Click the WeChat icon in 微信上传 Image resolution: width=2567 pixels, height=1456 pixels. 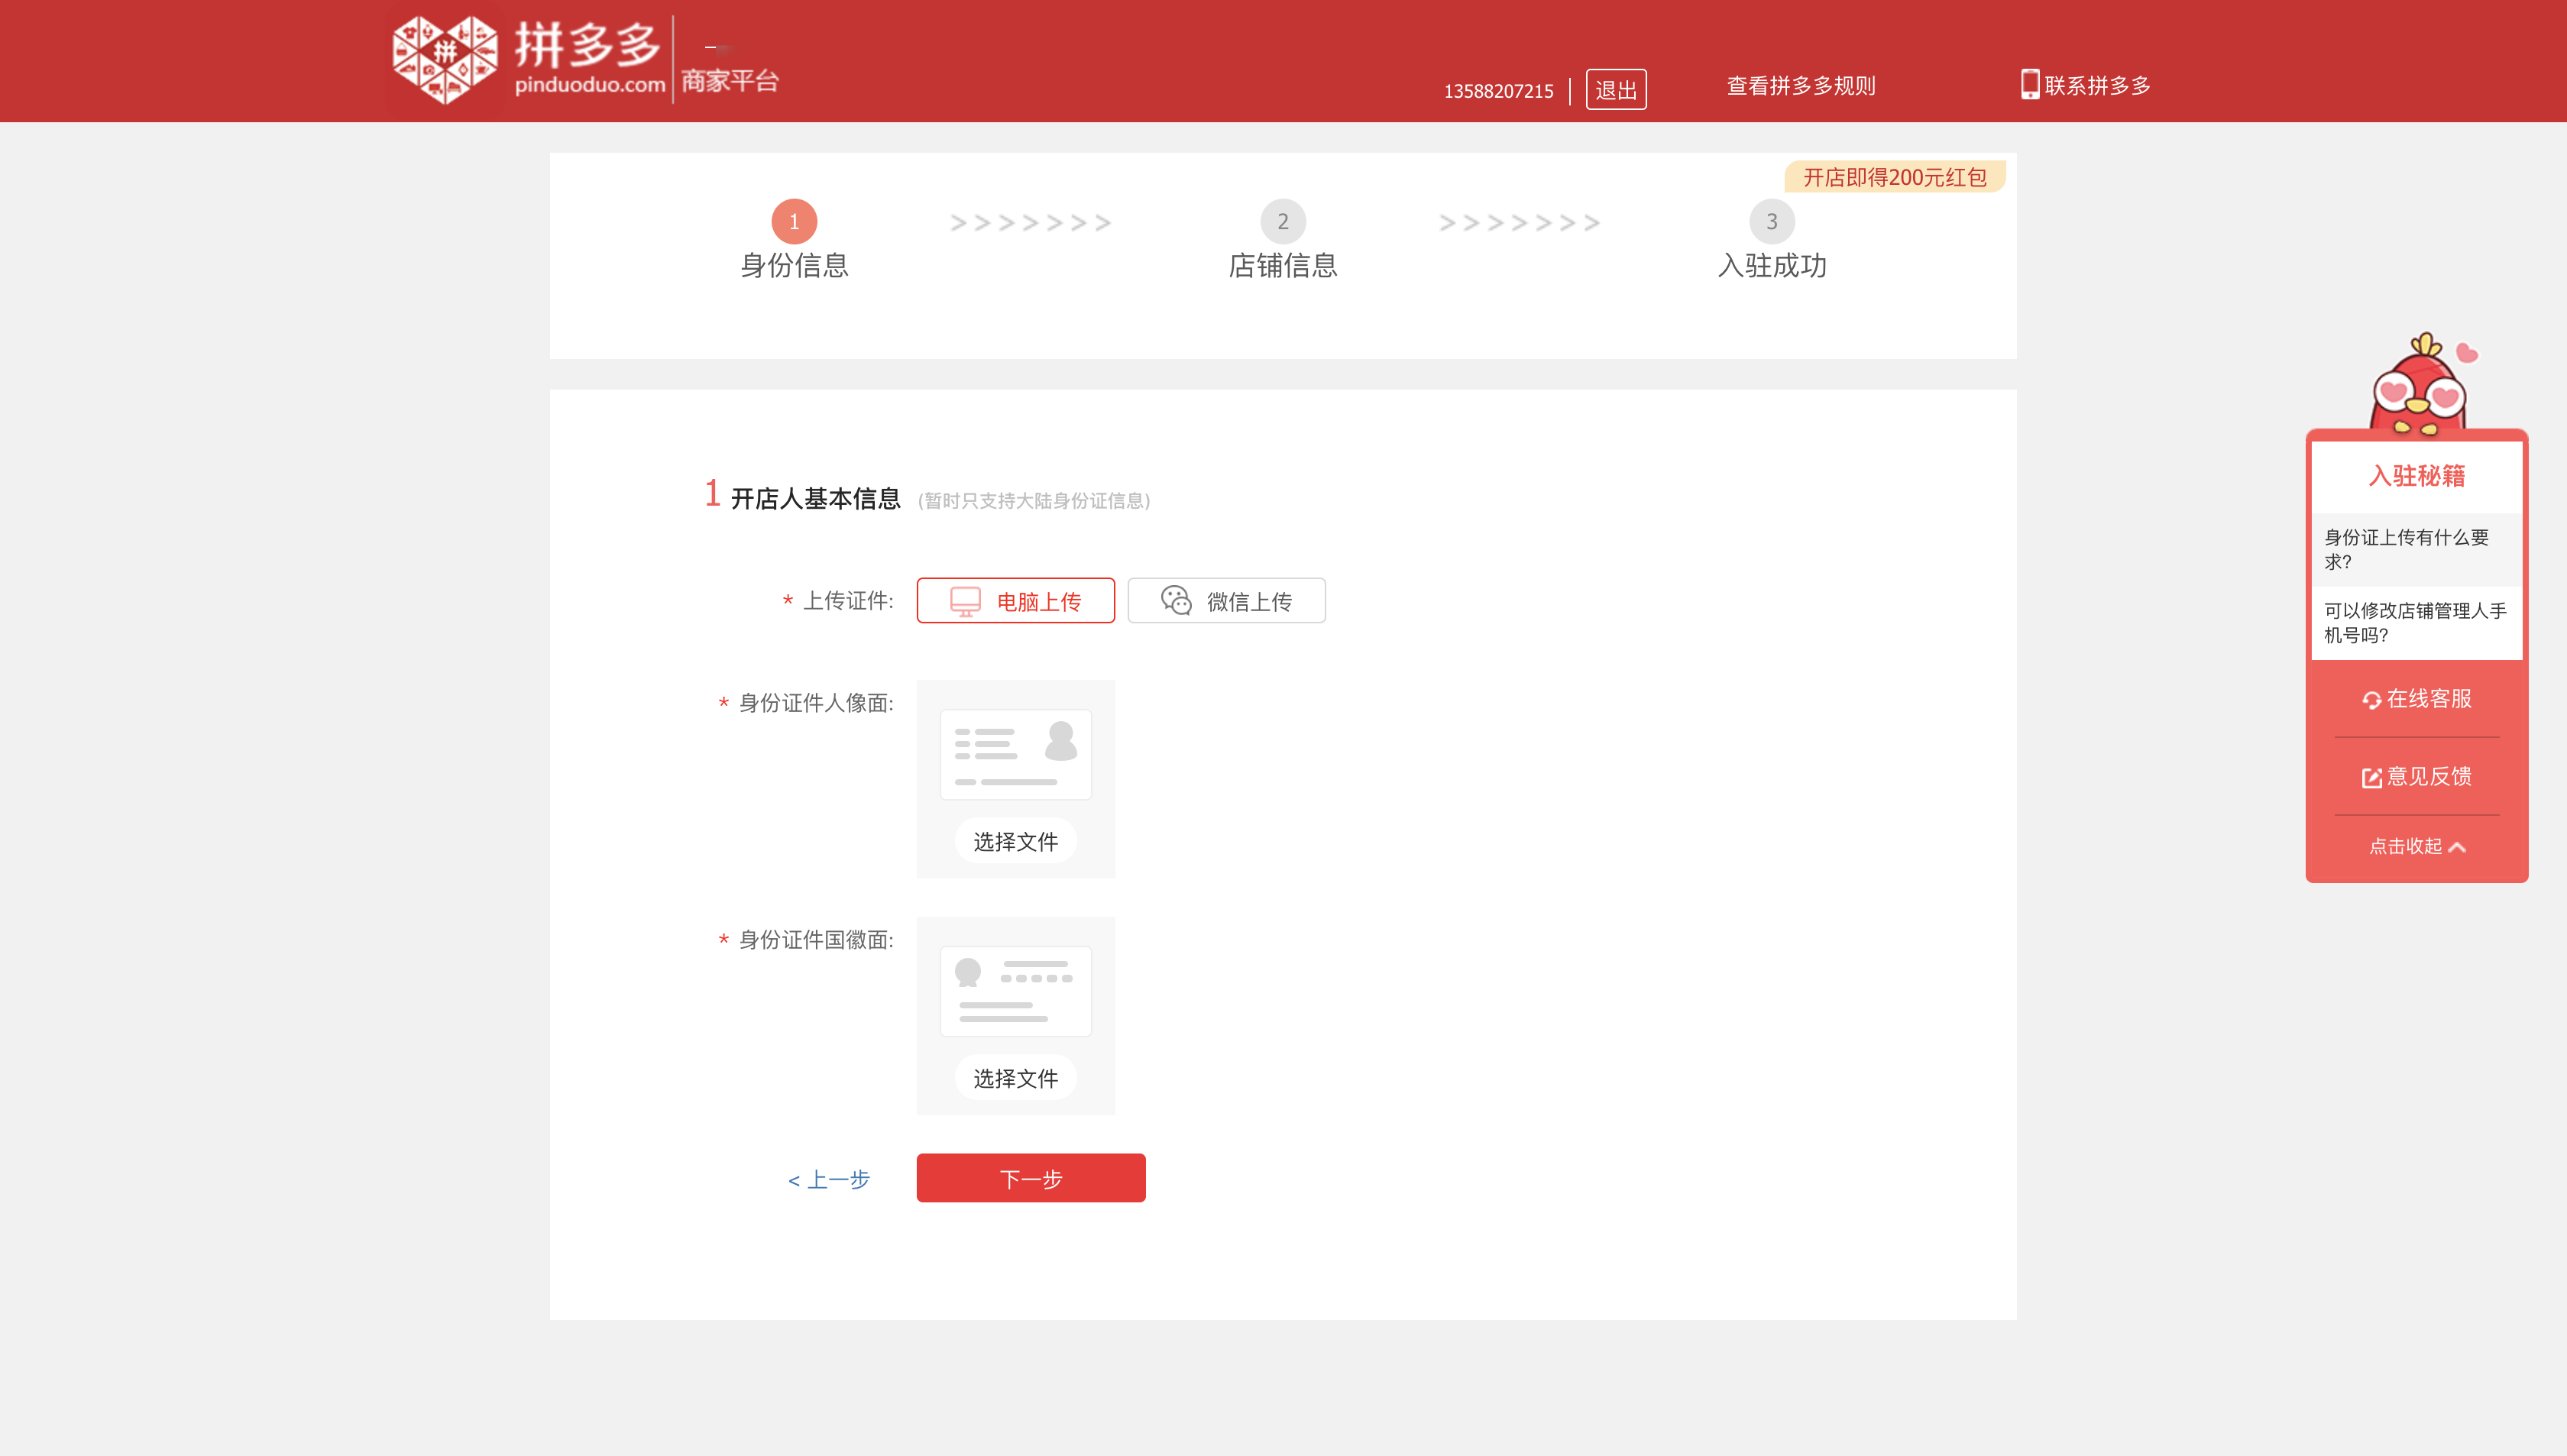point(1176,600)
